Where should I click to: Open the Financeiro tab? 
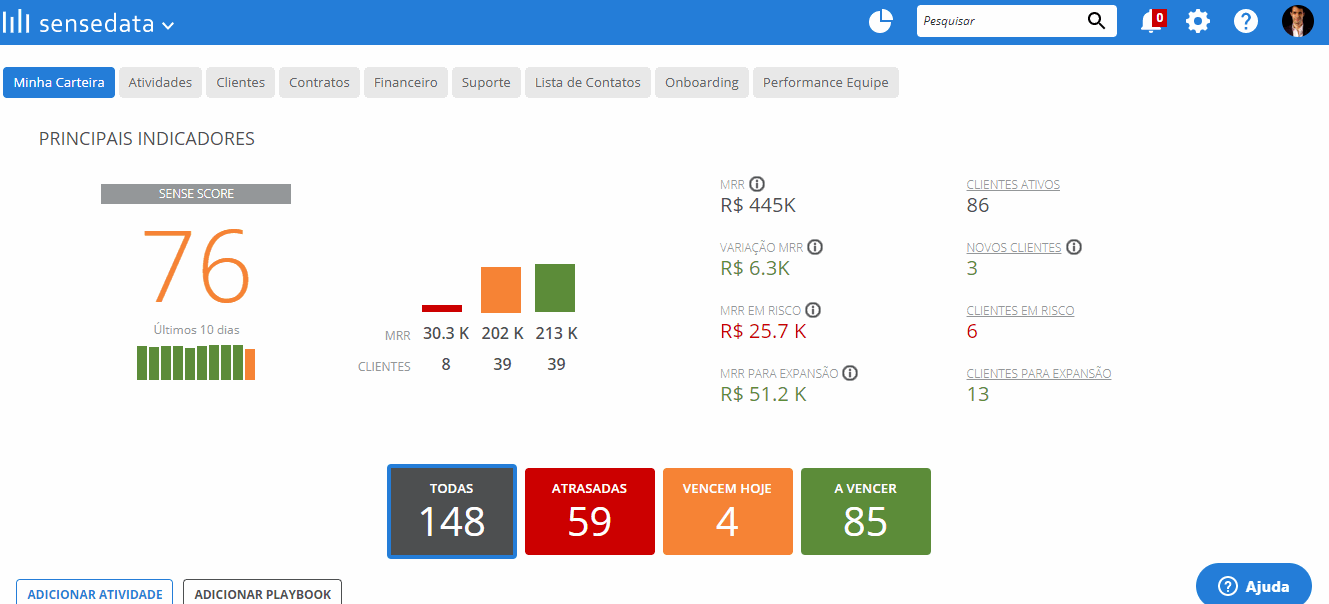tap(406, 83)
